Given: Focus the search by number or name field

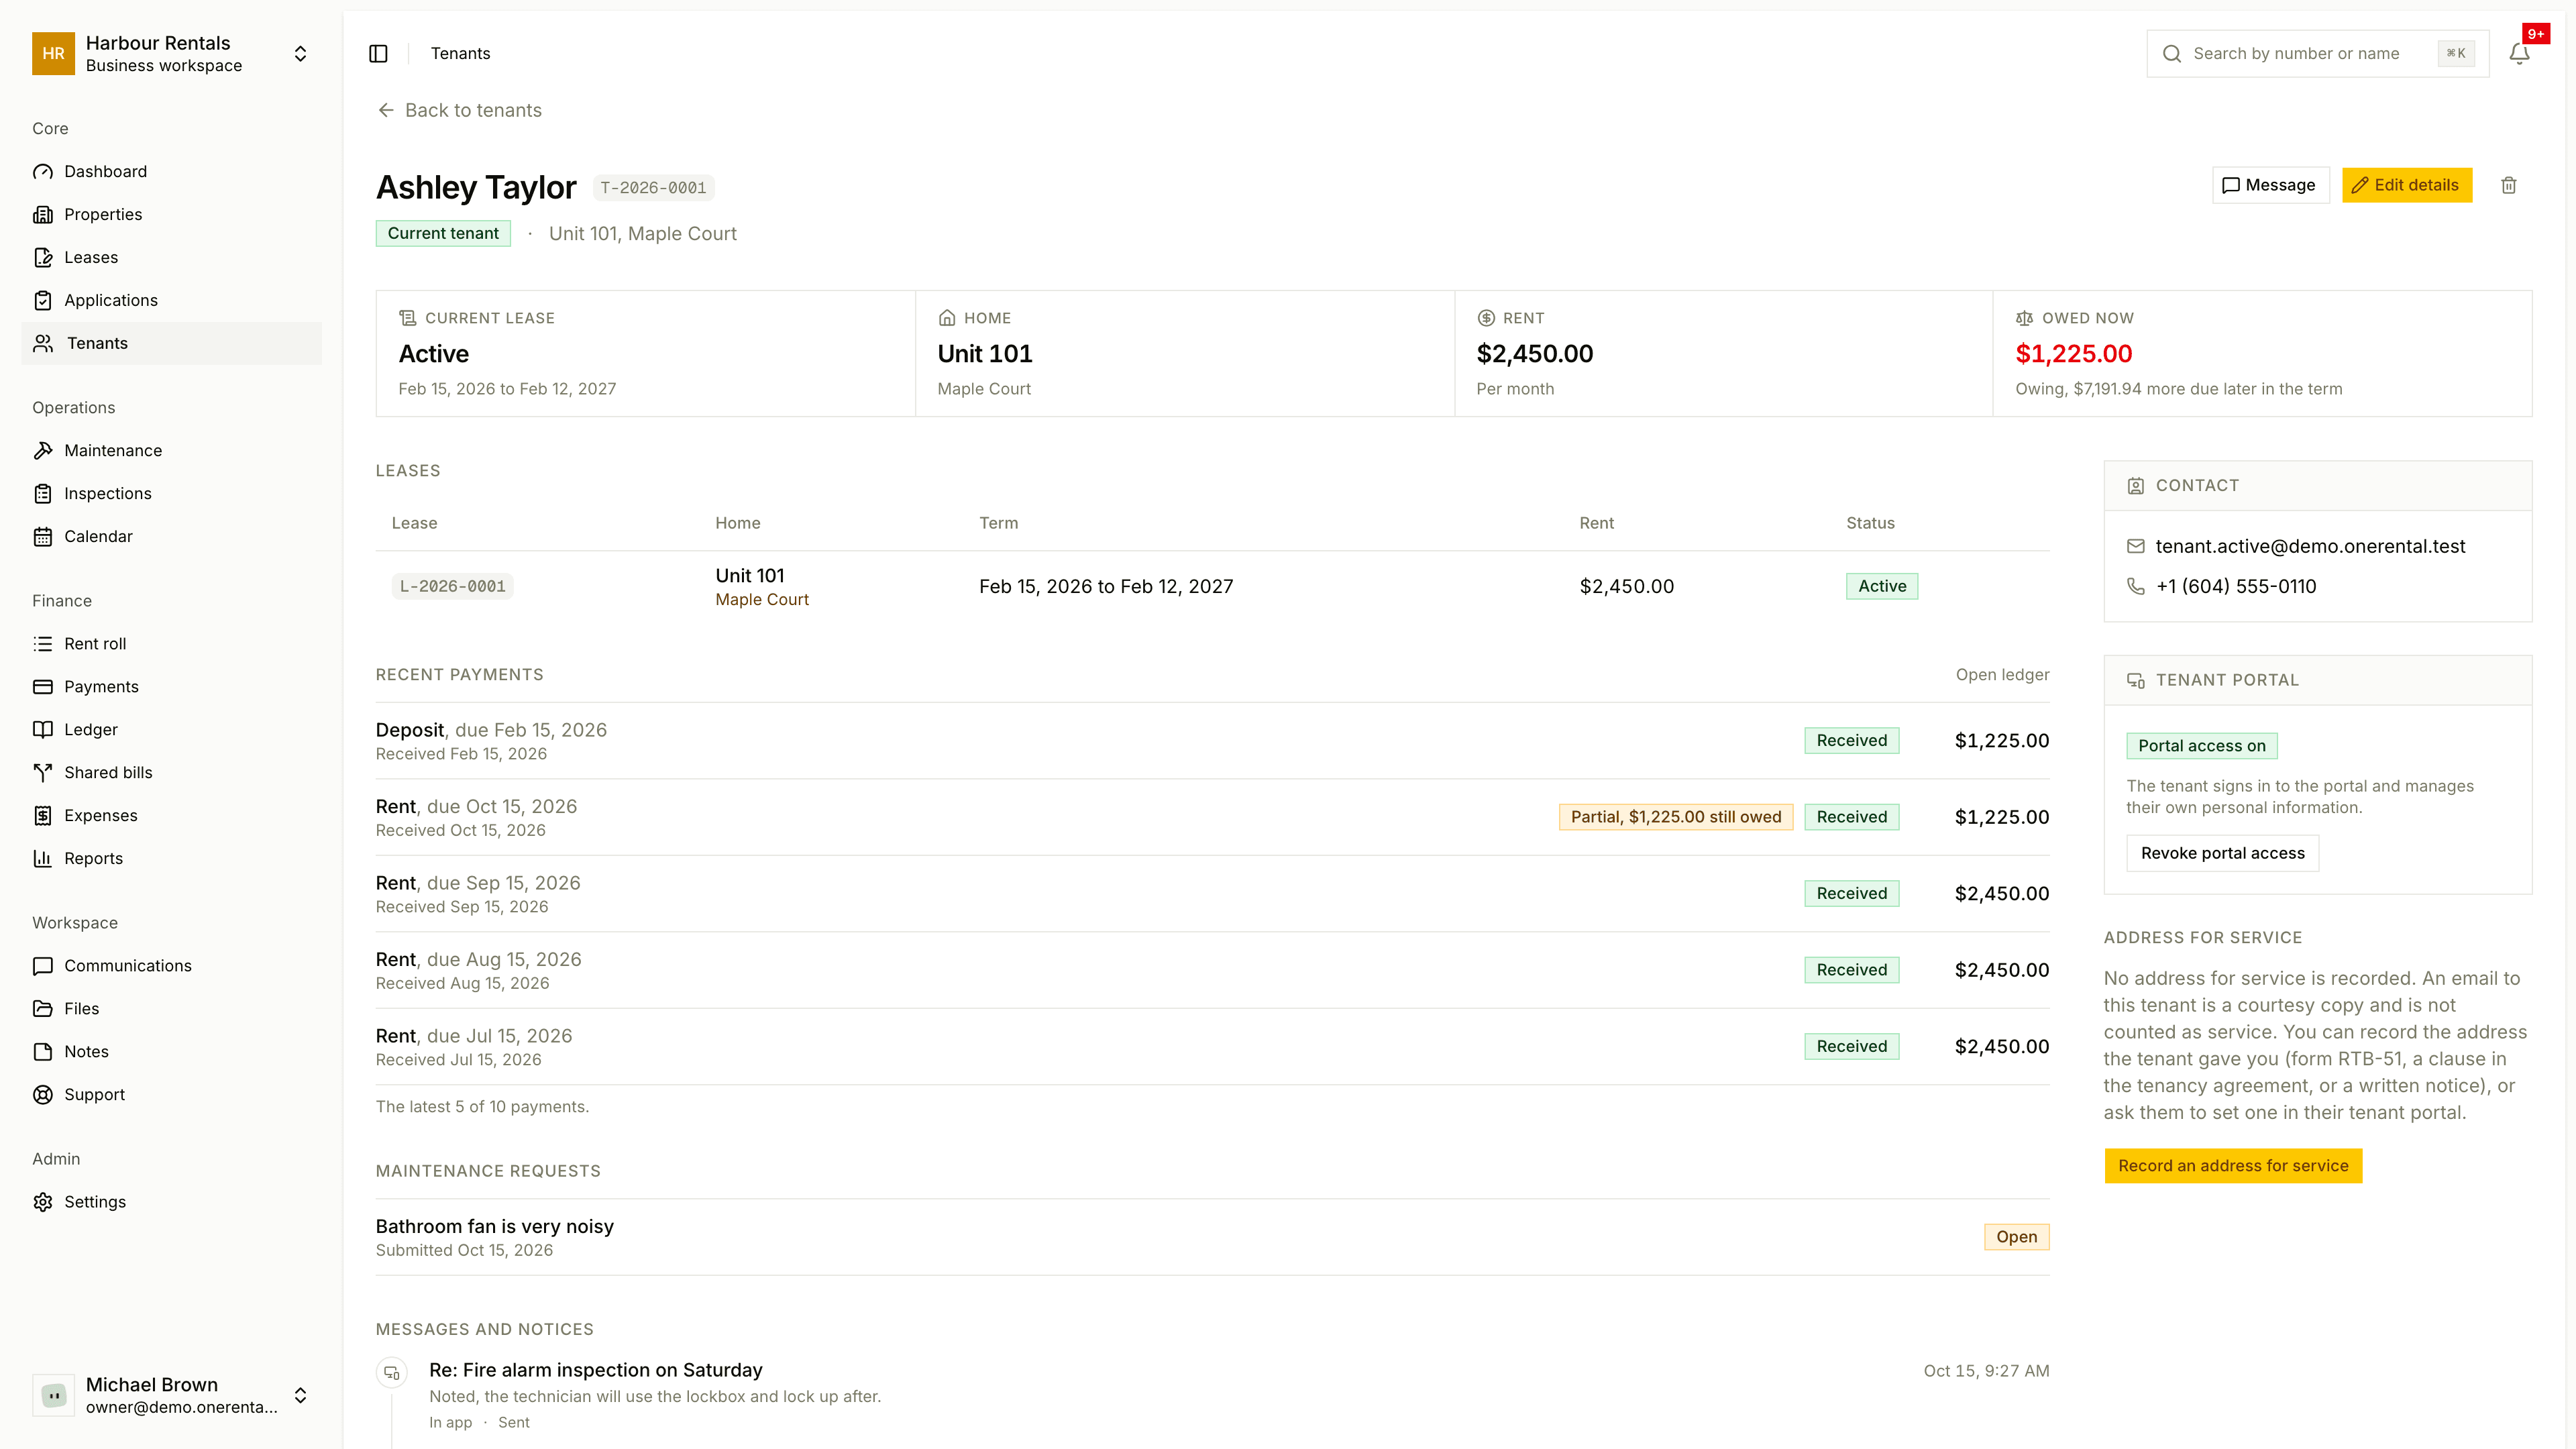Looking at the screenshot, I should (2317, 54).
